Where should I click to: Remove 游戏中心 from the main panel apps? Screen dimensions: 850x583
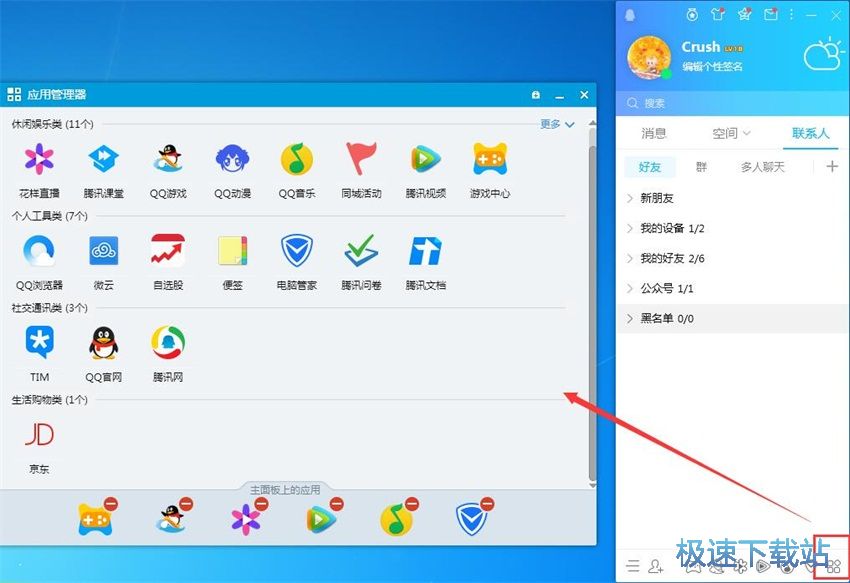(111, 504)
